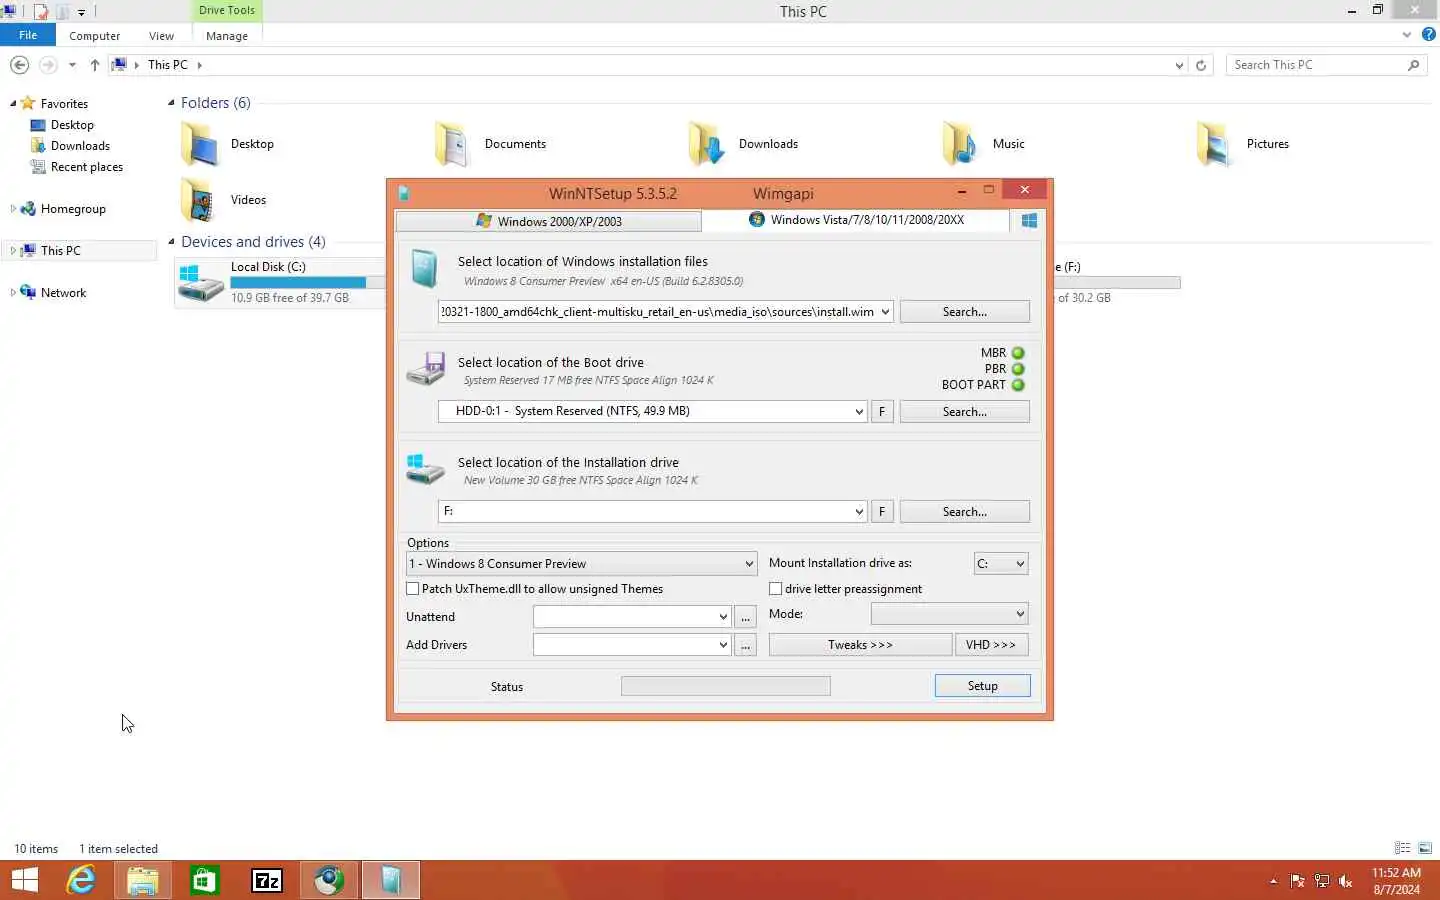1440x900 pixels.
Task: Browse for Add Drivers folder with ellipsis button
Action: tap(746, 645)
